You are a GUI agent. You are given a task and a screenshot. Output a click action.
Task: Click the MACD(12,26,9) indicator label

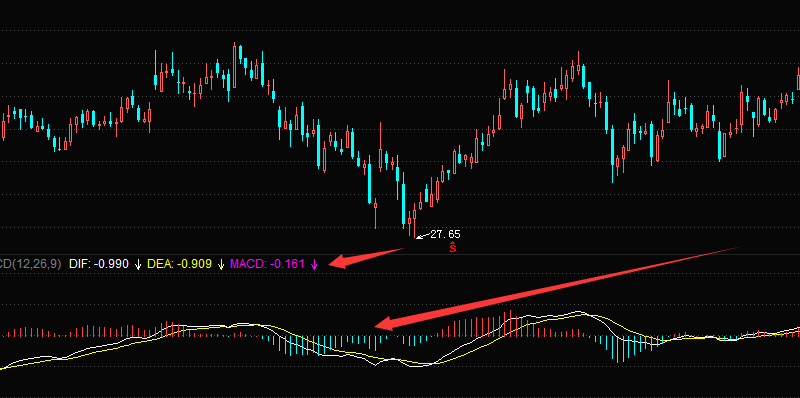point(31,264)
